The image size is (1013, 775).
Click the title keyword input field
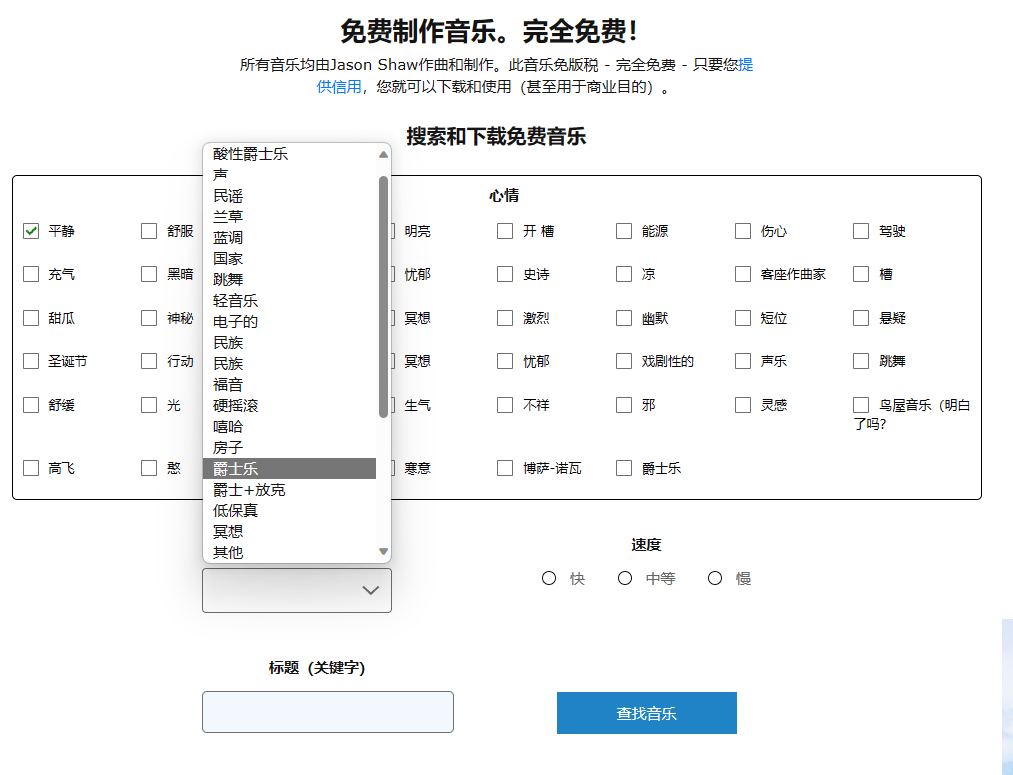pos(328,712)
